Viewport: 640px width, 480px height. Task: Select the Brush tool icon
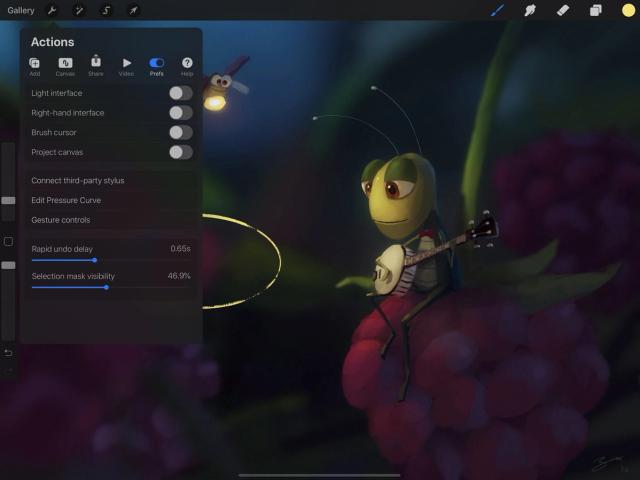(x=497, y=10)
